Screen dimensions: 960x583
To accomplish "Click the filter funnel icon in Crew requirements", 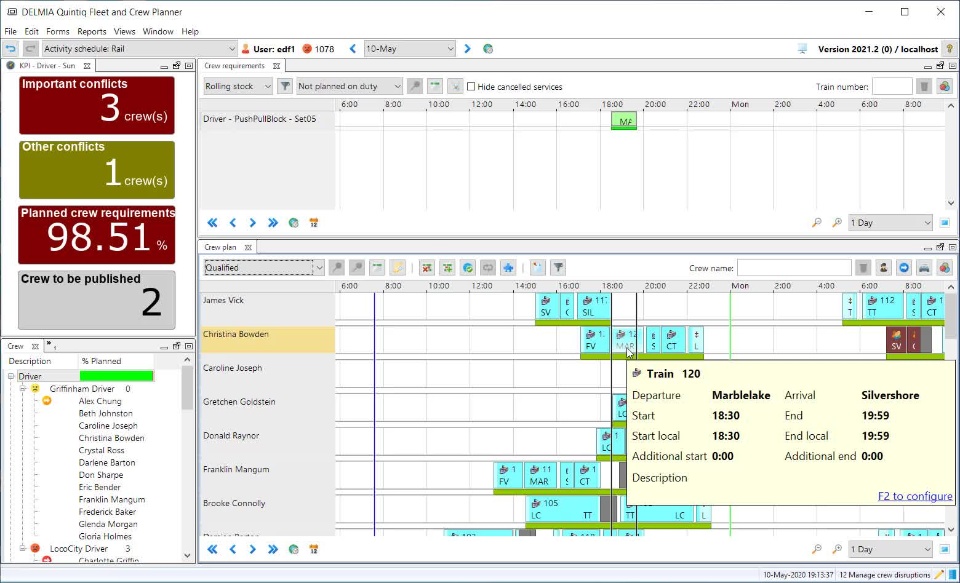I will click(x=285, y=86).
